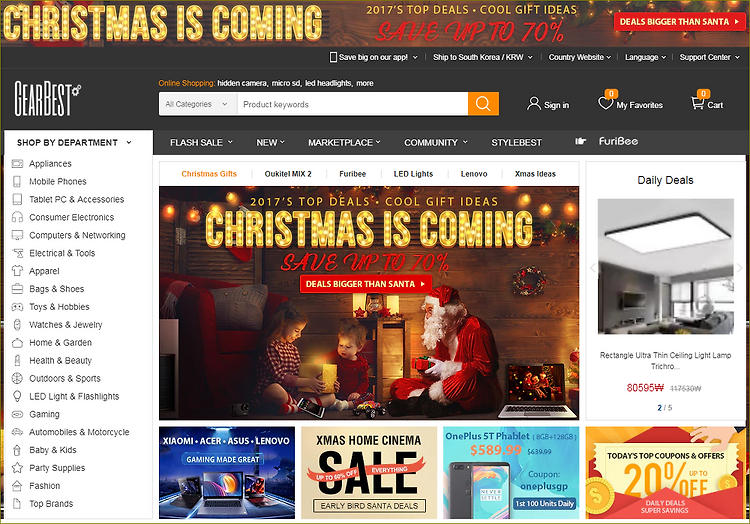Click the Consumer Electronics headphones icon
The height and width of the screenshot is (524, 750).
click(17, 217)
